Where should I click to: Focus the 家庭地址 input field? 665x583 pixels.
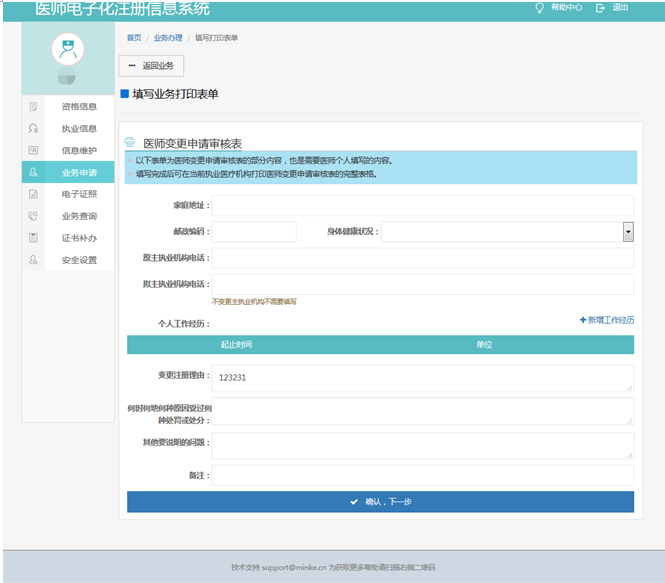(422, 205)
